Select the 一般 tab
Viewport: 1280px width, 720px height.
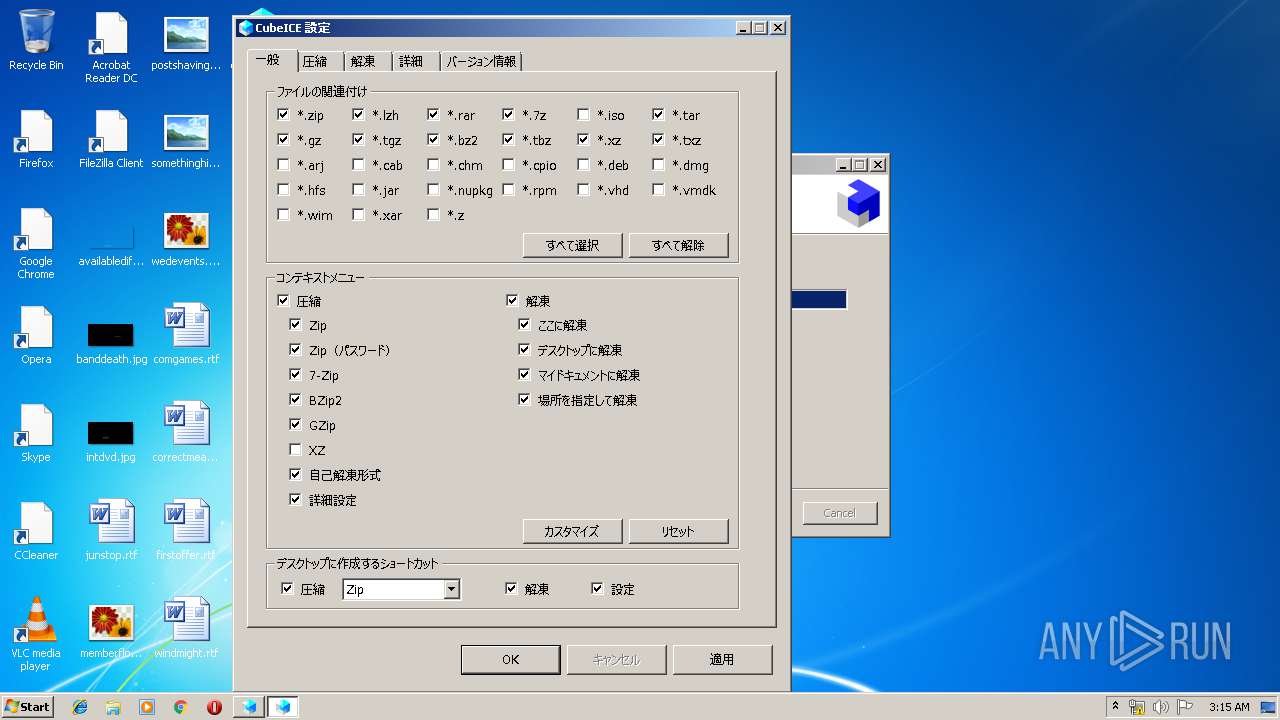[x=268, y=60]
